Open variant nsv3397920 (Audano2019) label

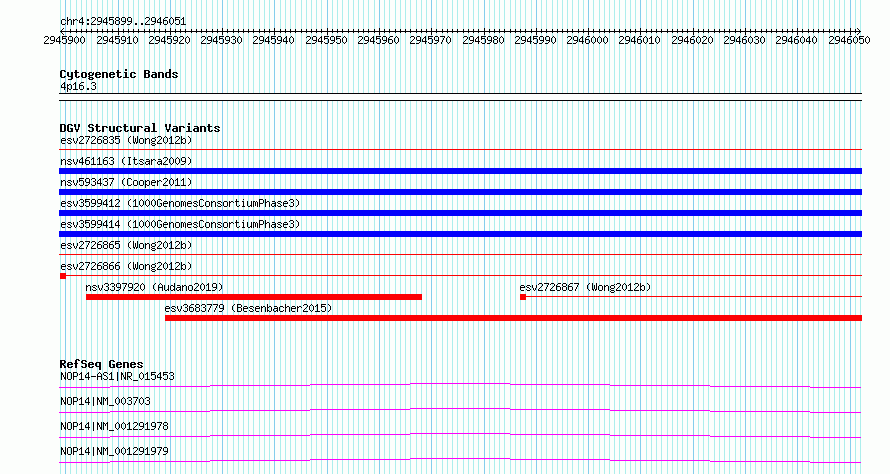coord(154,287)
